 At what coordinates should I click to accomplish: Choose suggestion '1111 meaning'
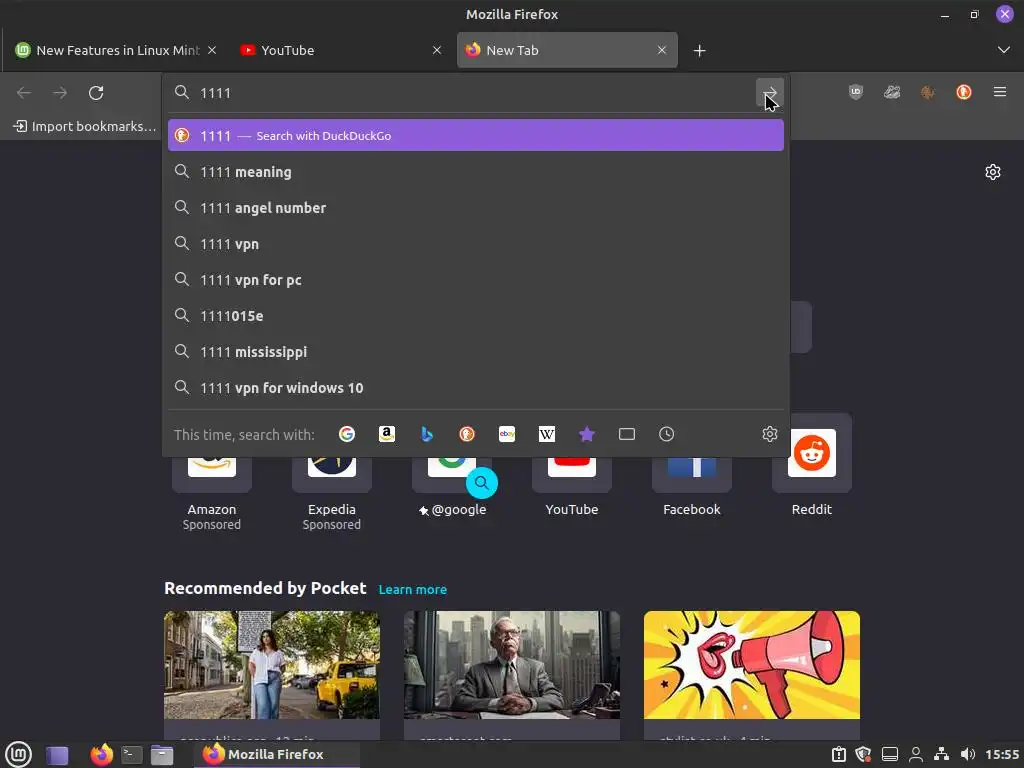coord(475,172)
